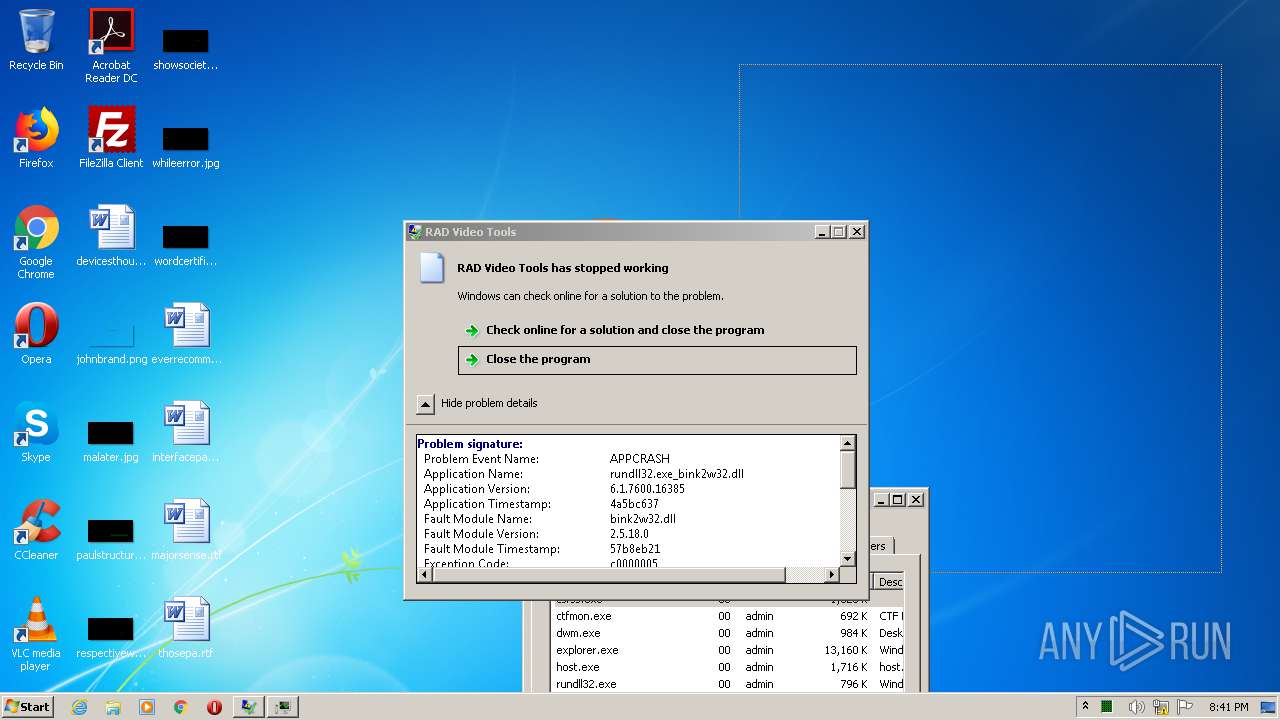Click bink2w32.dll fault module name value
The image size is (1280, 720).
643,519
